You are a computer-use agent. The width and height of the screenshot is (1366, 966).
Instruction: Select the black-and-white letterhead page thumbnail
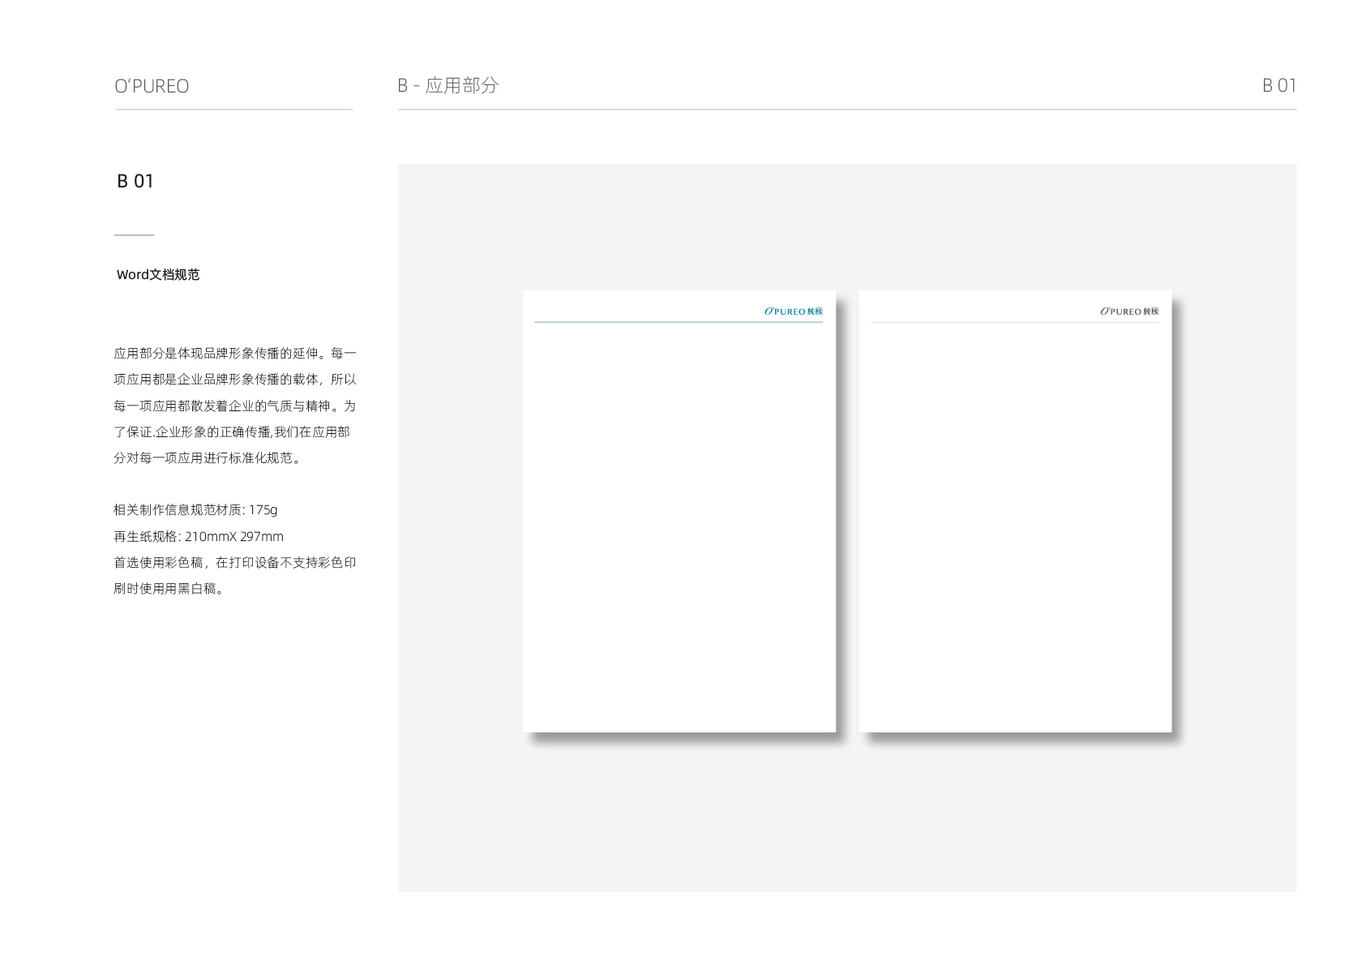(1015, 511)
